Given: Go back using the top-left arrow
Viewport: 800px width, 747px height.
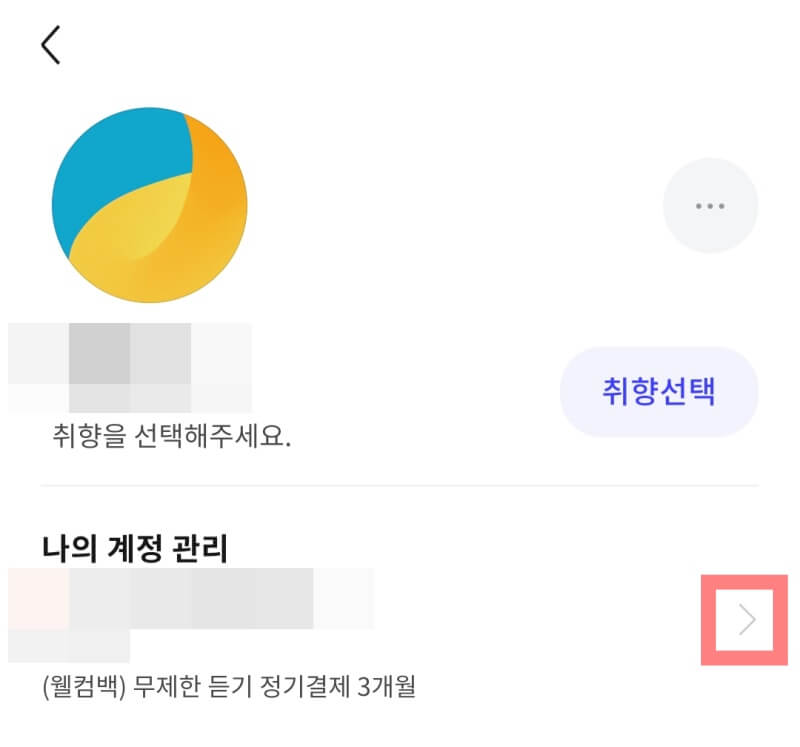Looking at the screenshot, I should point(51,45).
